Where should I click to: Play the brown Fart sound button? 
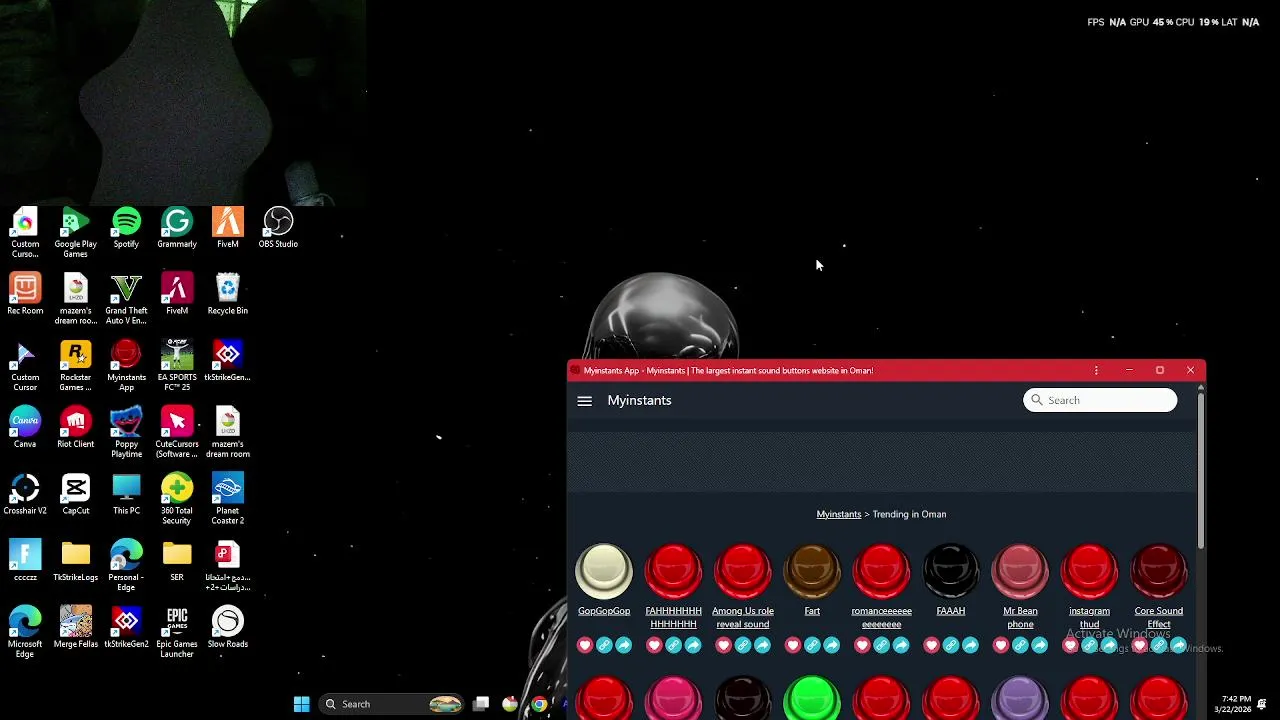pyautogui.click(x=812, y=572)
